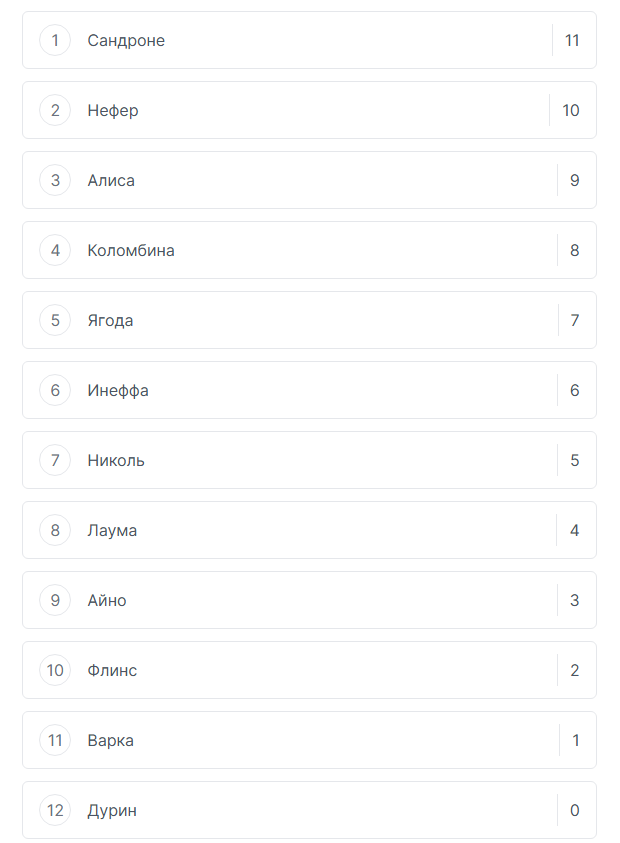Select the circled number 9 badge
Viewport: 620px width, 843px height.
(55, 601)
